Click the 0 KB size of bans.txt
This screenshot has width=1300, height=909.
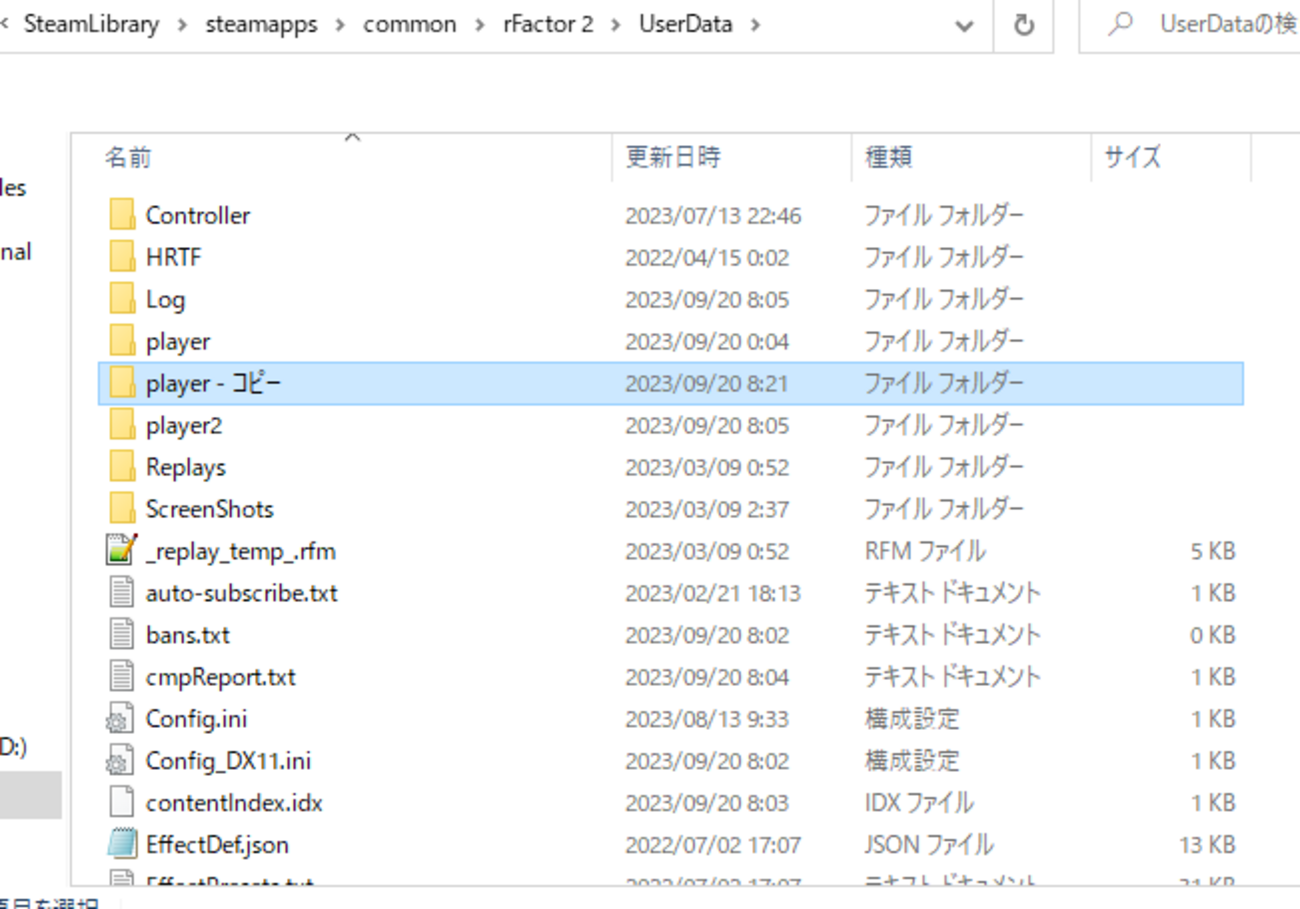point(1213,636)
